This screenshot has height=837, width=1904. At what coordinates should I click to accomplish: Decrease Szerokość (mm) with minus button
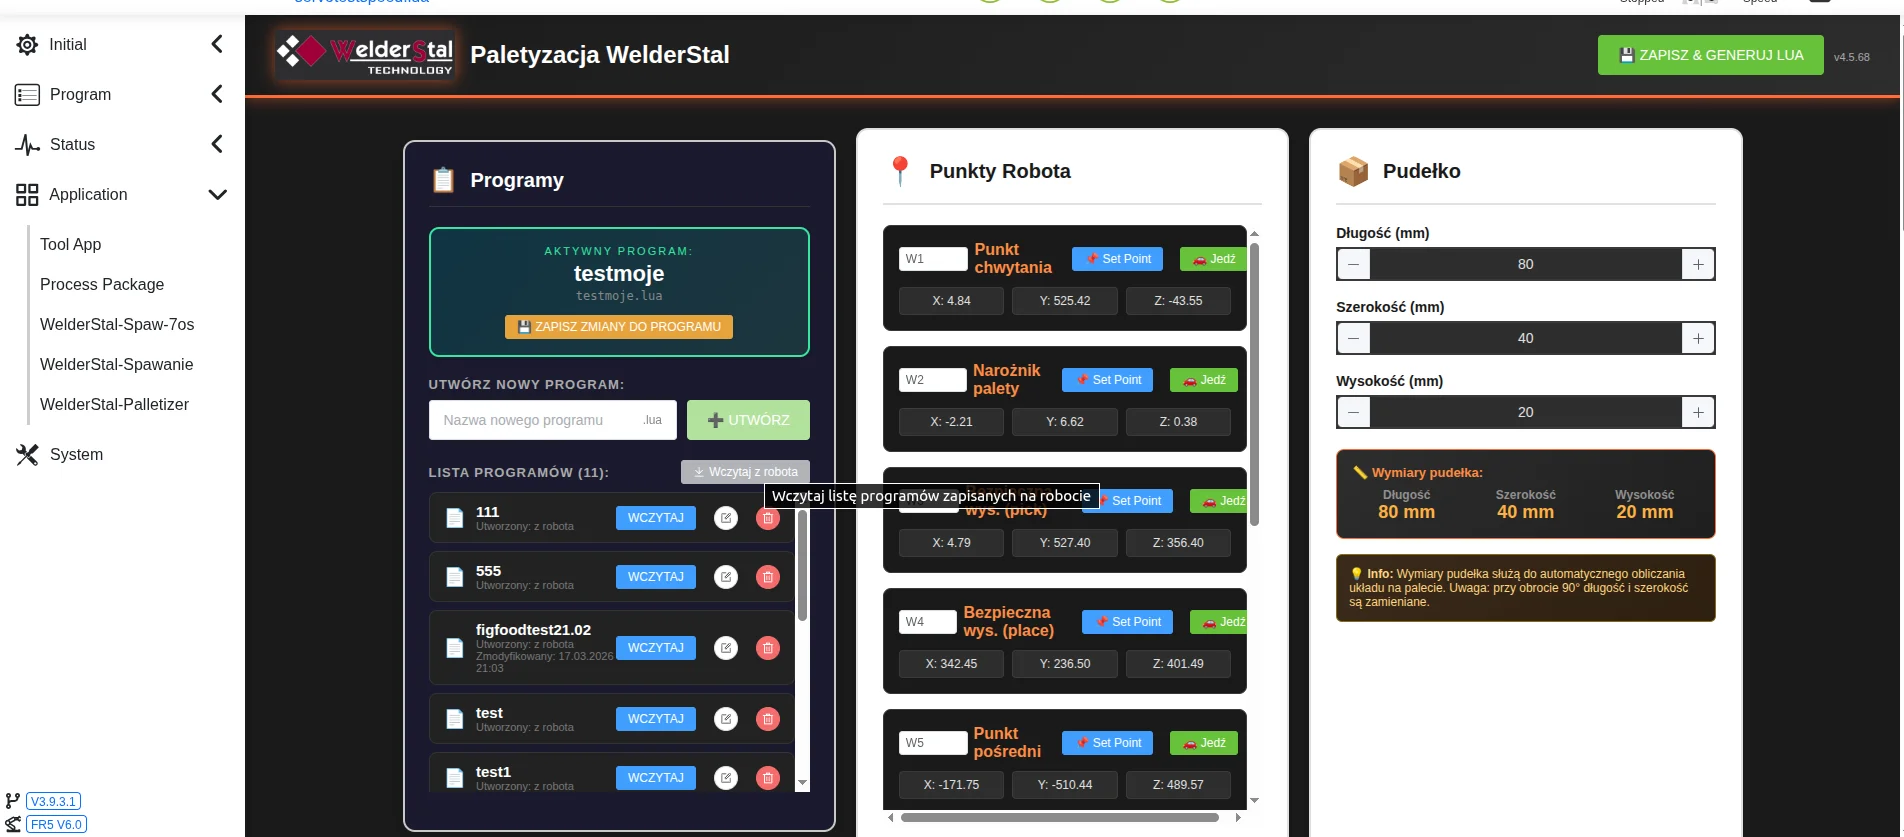pyautogui.click(x=1354, y=338)
